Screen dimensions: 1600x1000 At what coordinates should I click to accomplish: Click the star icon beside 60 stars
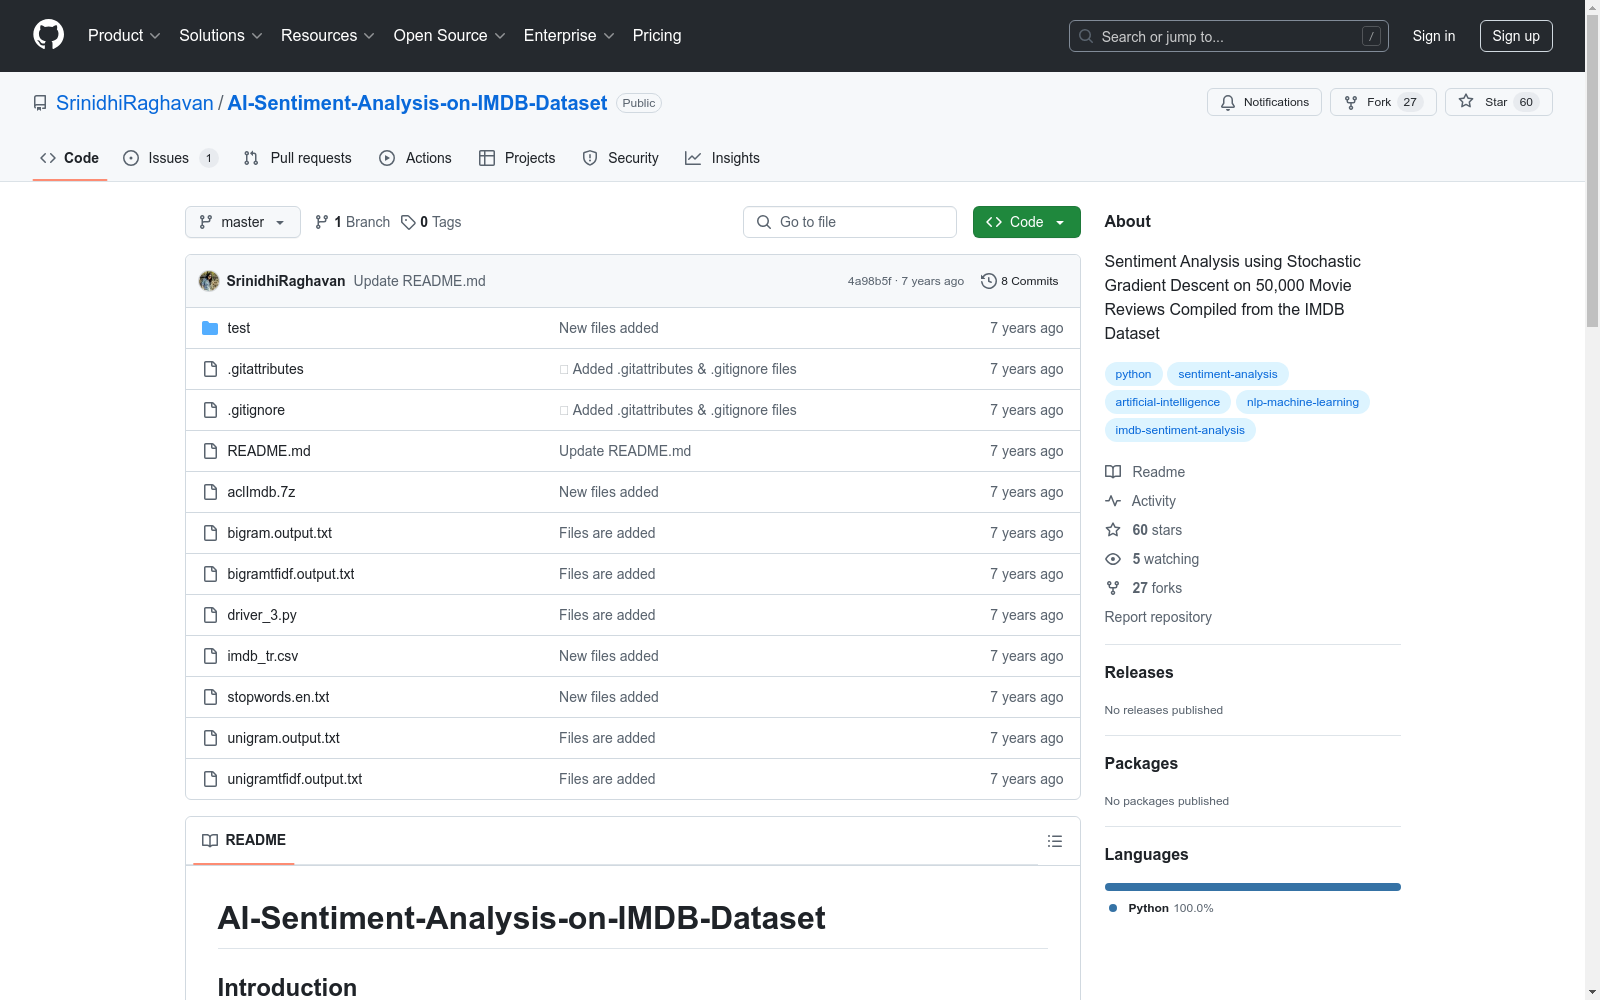pyautogui.click(x=1113, y=530)
